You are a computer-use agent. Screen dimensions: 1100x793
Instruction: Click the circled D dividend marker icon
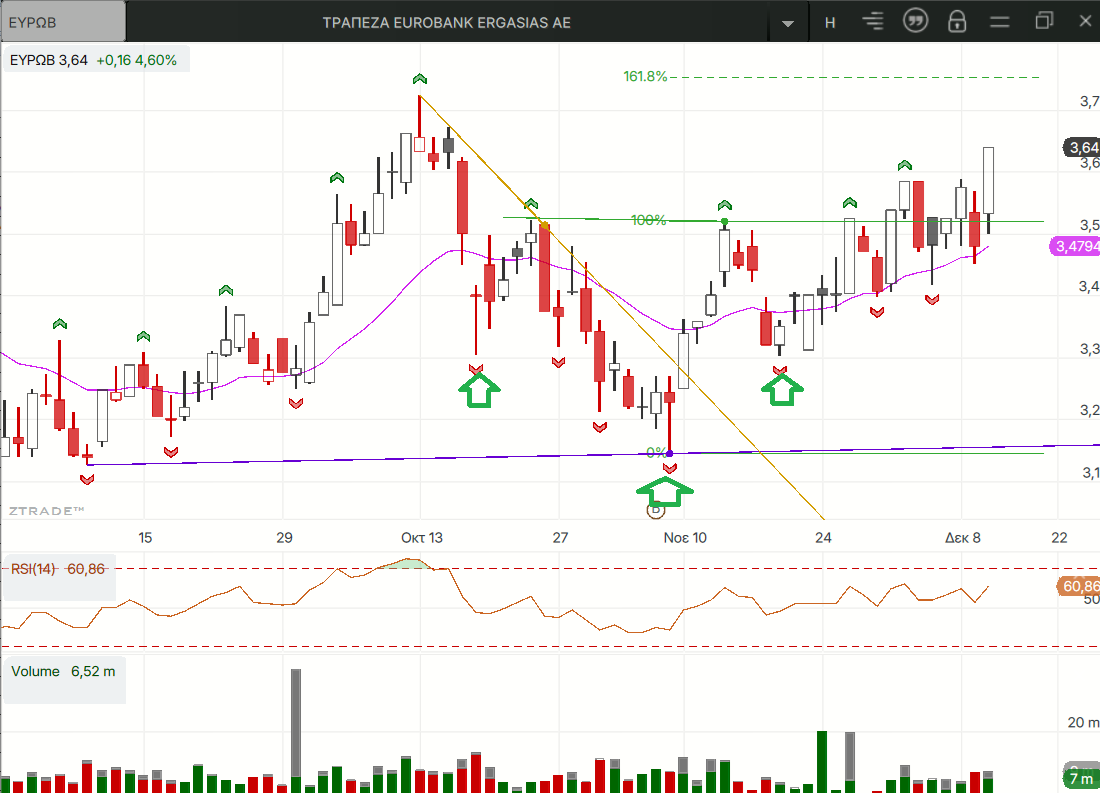tap(656, 509)
